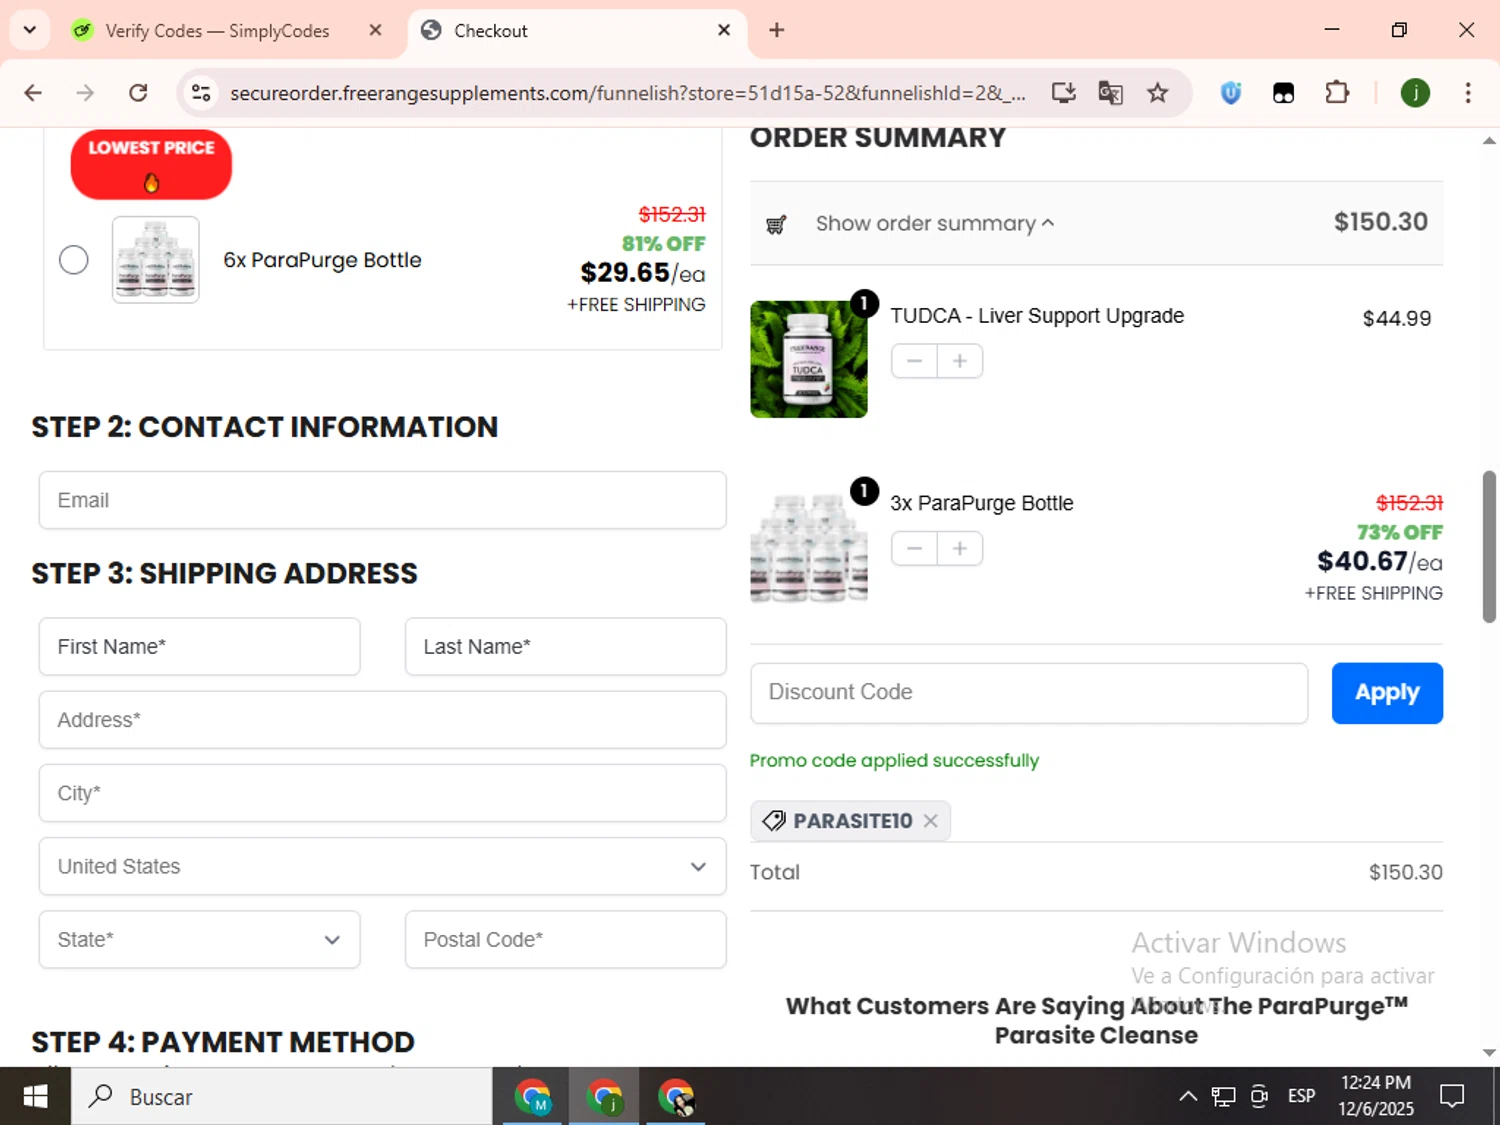This screenshot has width=1500, height=1125.
Task: Click the Buscar taskbar search box
Action: point(282,1097)
